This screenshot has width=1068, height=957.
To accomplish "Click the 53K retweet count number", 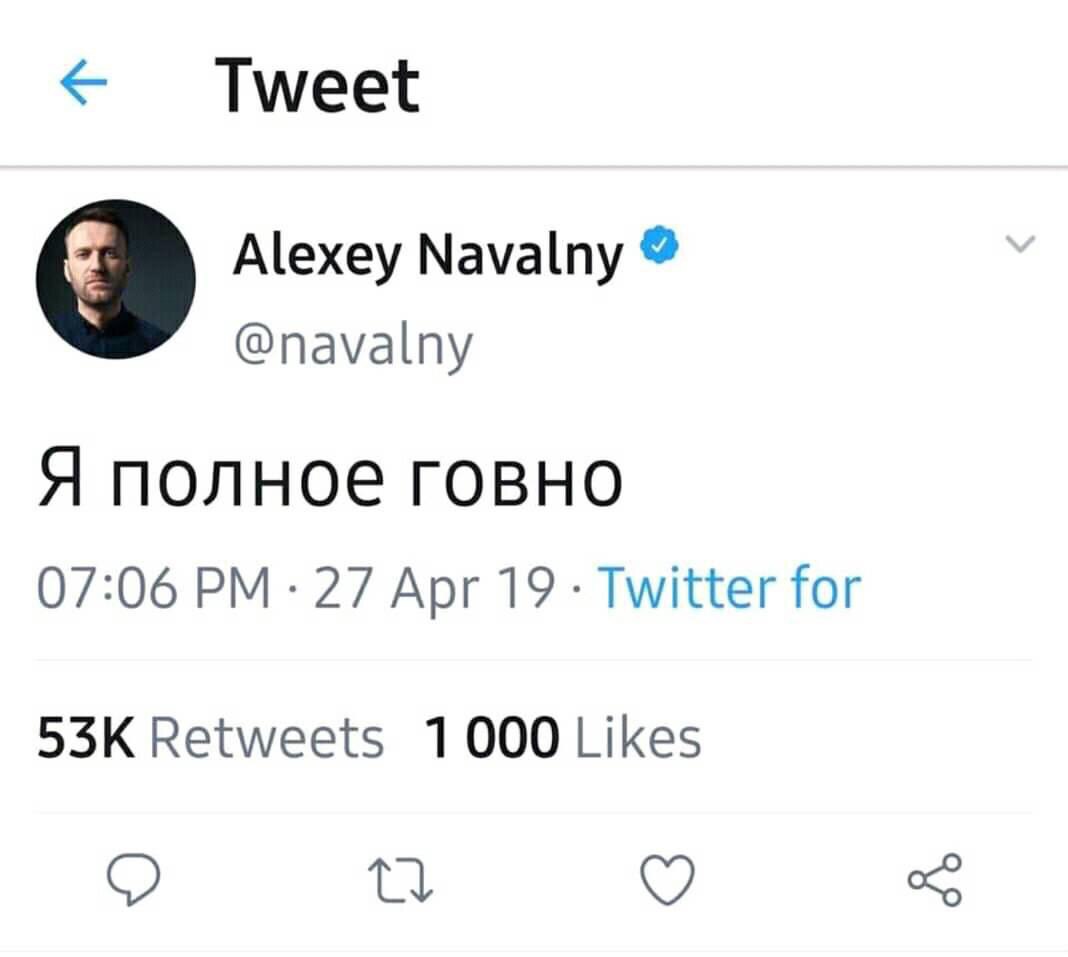I will point(87,739).
